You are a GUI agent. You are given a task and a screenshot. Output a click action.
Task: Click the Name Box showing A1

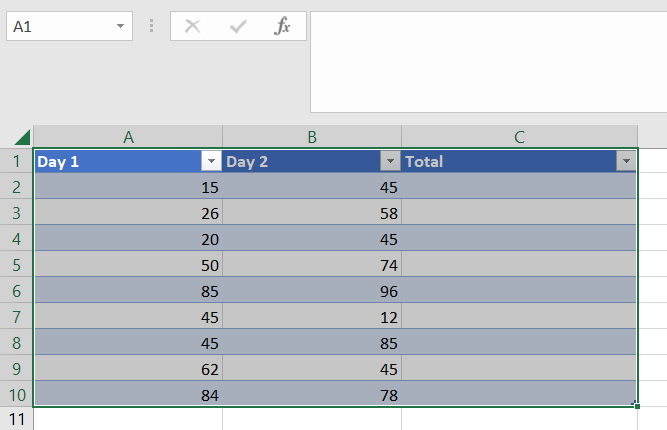(x=58, y=27)
